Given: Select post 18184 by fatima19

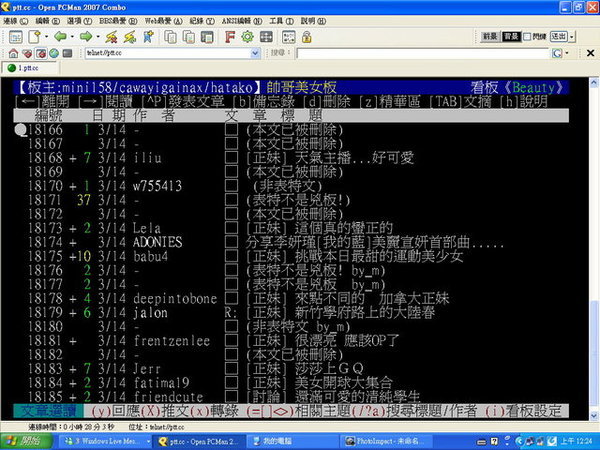Looking at the screenshot, I should click(x=291, y=383).
